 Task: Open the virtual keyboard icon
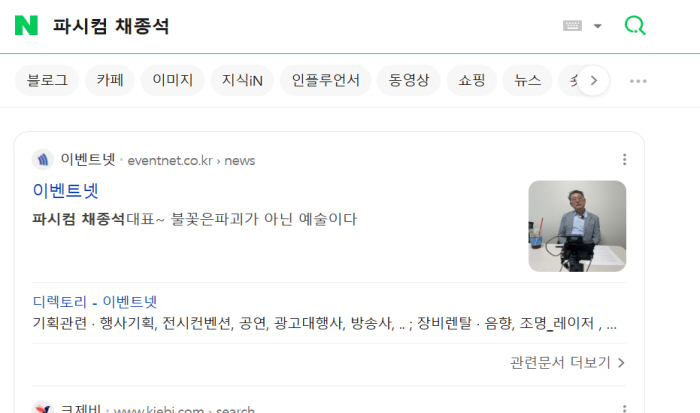572,26
